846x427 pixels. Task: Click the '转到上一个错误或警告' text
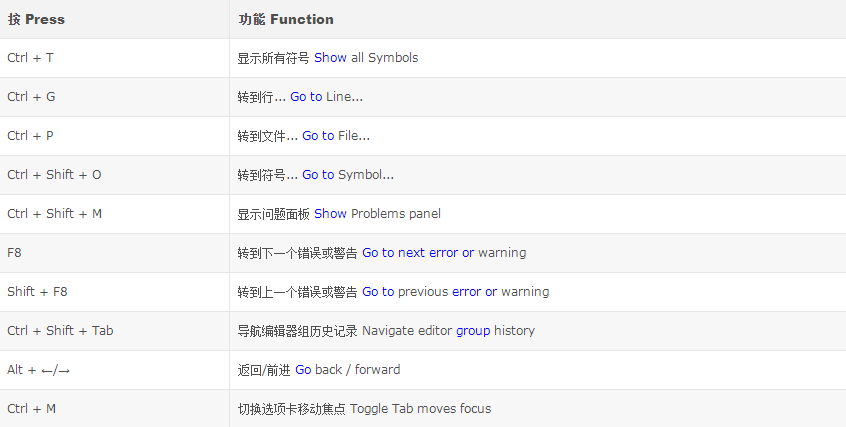[x=297, y=292]
